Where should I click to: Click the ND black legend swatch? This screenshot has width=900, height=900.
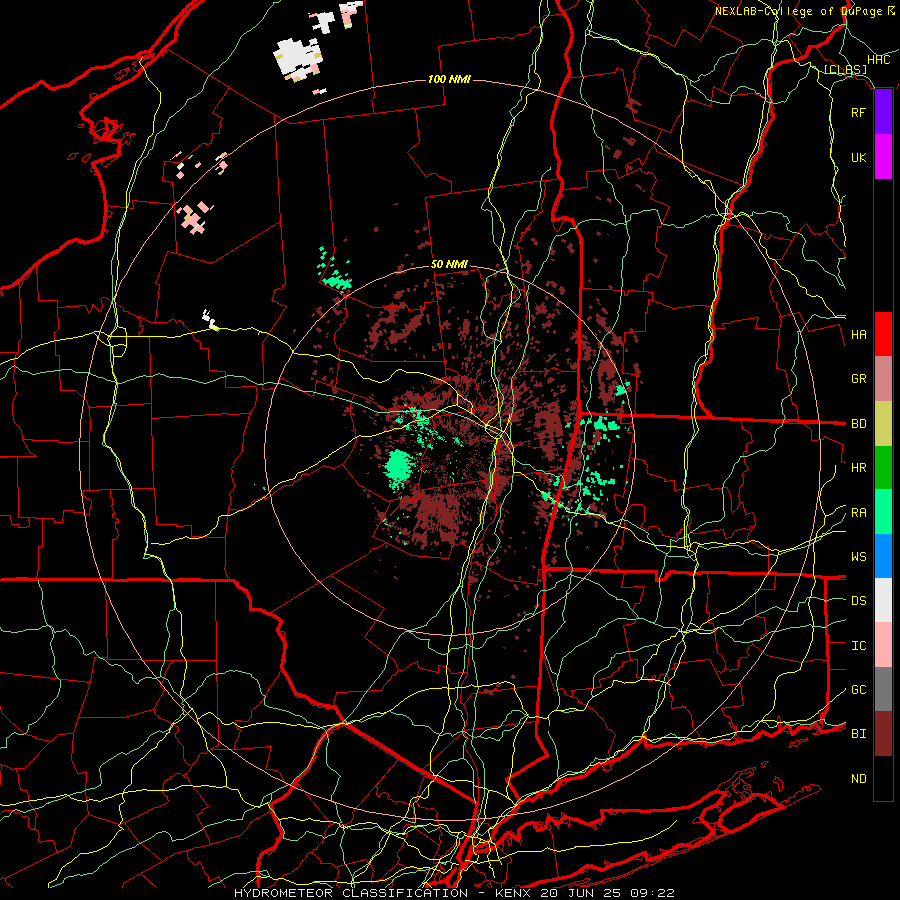tap(883, 778)
